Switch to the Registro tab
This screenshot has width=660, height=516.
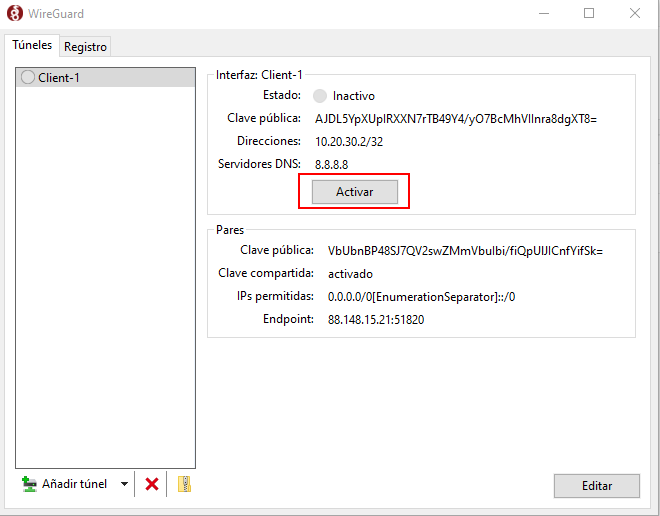[x=85, y=46]
